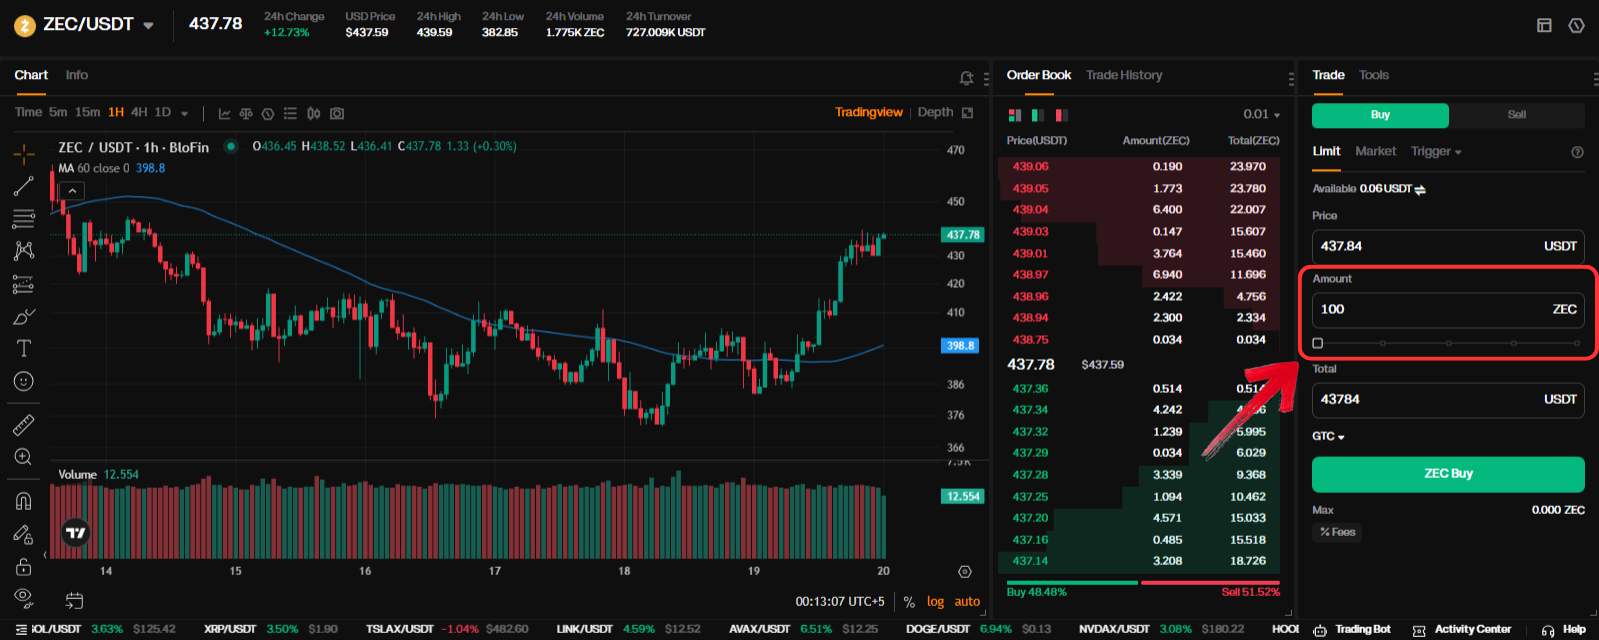The width and height of the screenshot is (1599, 640).
Task: Open the order book panel options menu
Action: [x=1291, y=78]
